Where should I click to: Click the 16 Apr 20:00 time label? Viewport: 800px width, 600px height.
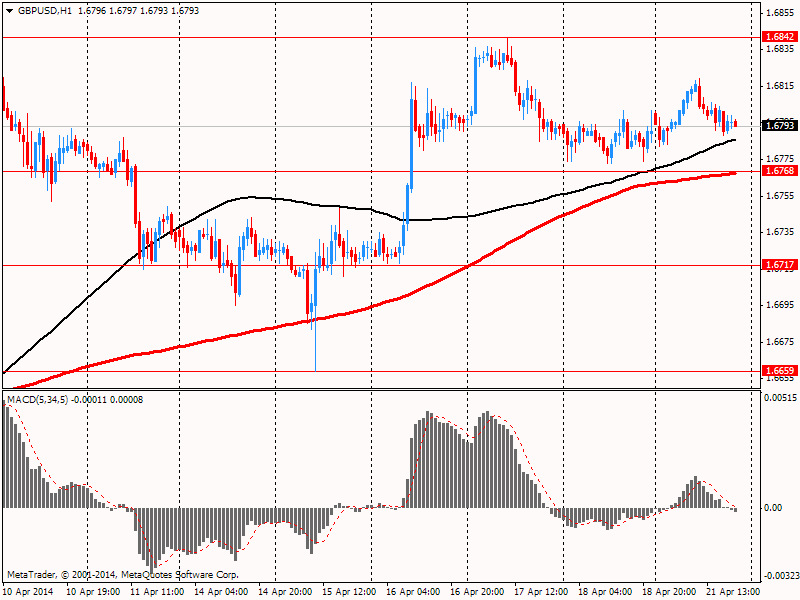[478, 592]
